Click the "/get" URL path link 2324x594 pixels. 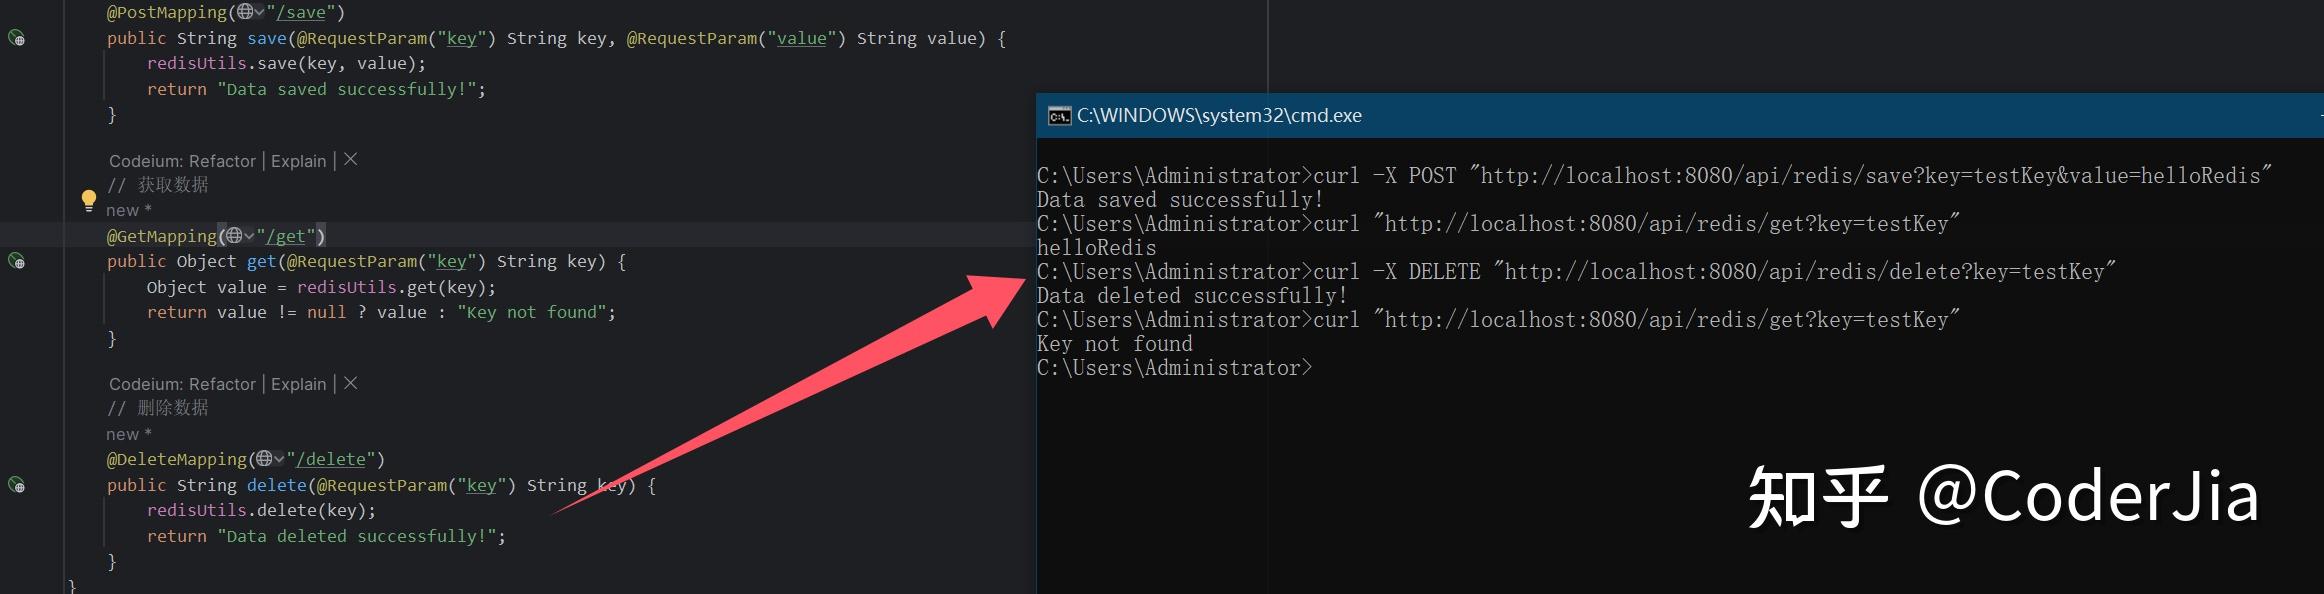pyautogui.click(x=290, y=236)
